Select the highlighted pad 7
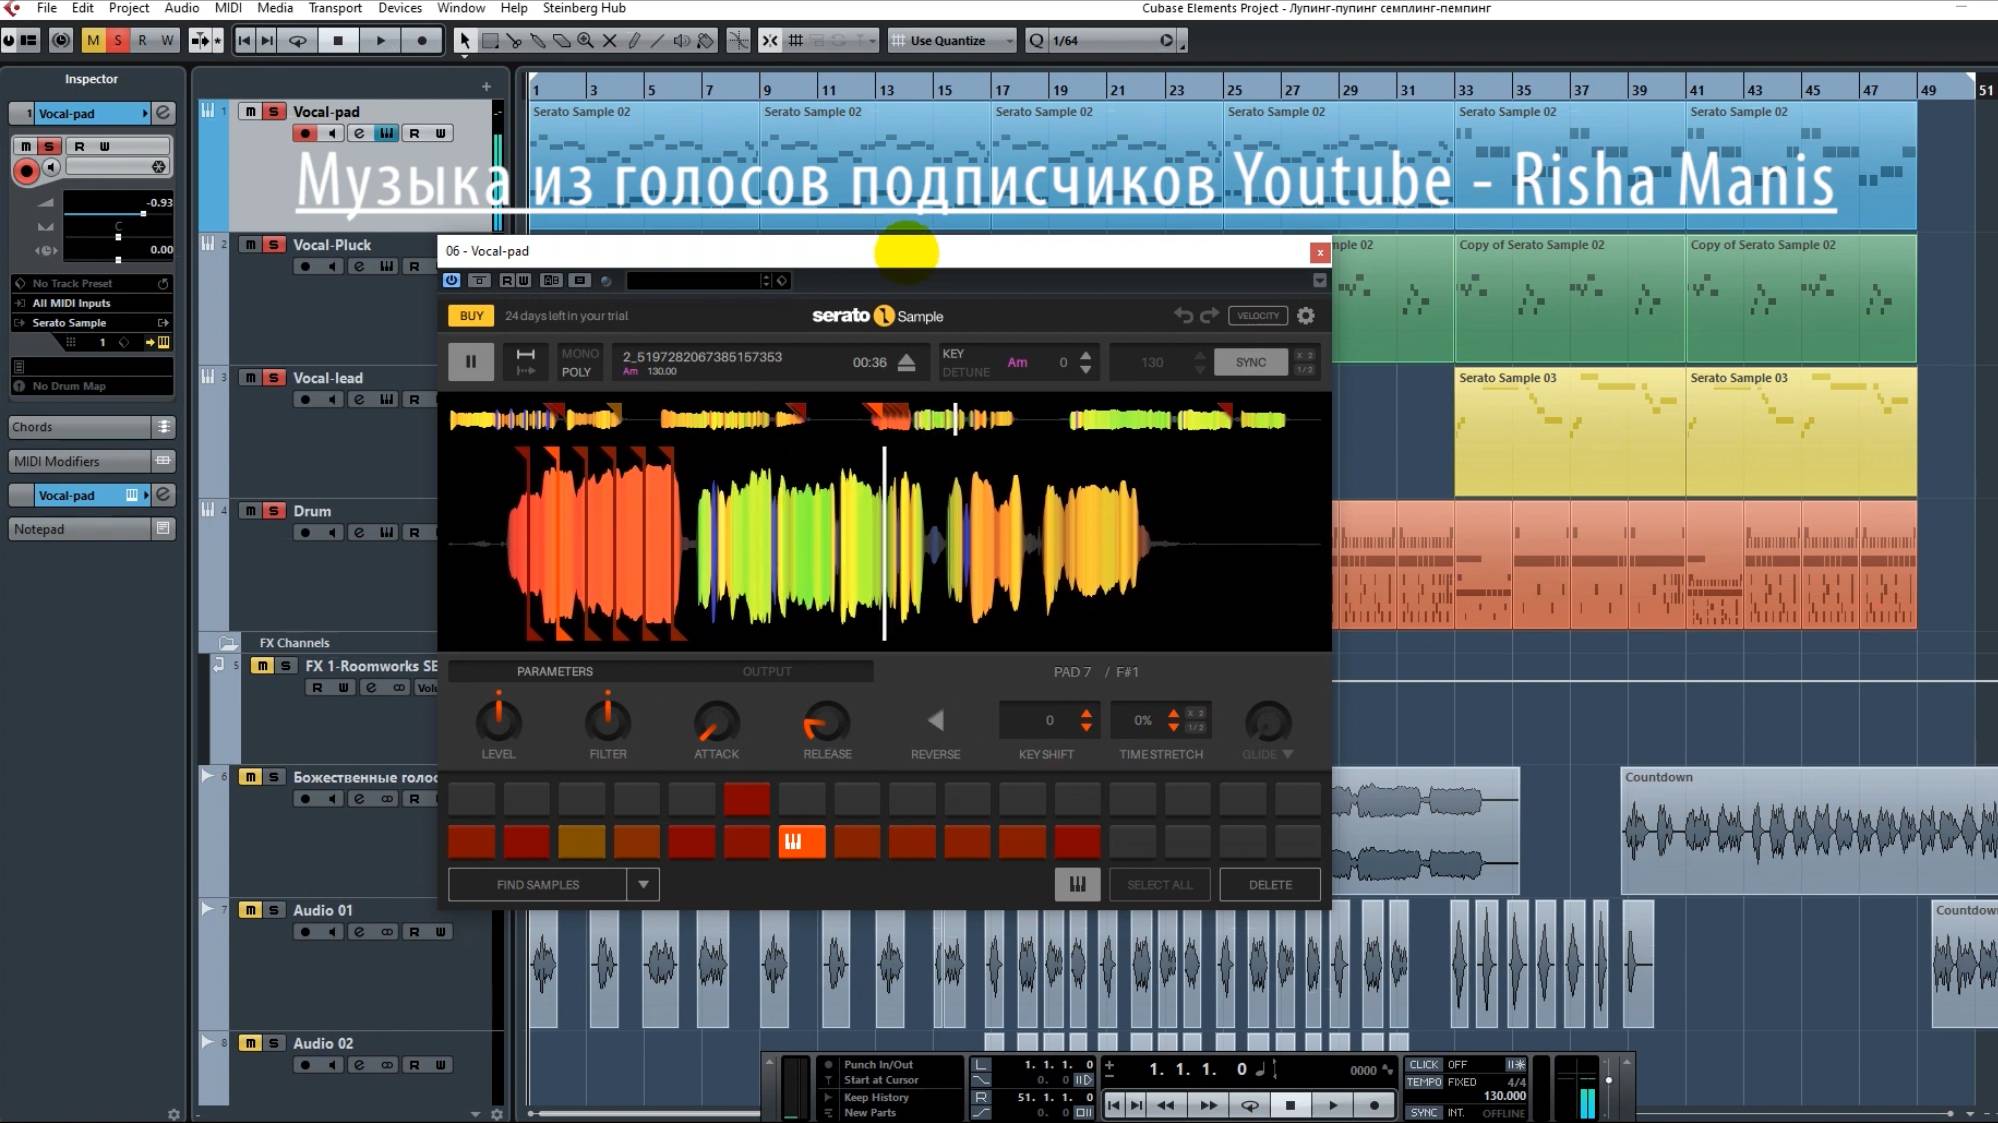 point(802,842)
